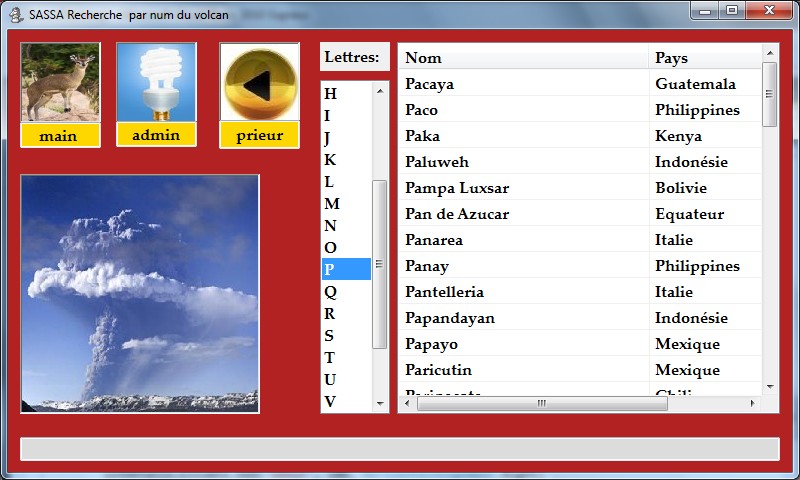Sort by the Nom column header
This screenshot has height=480, width=800.
(523, 58)
